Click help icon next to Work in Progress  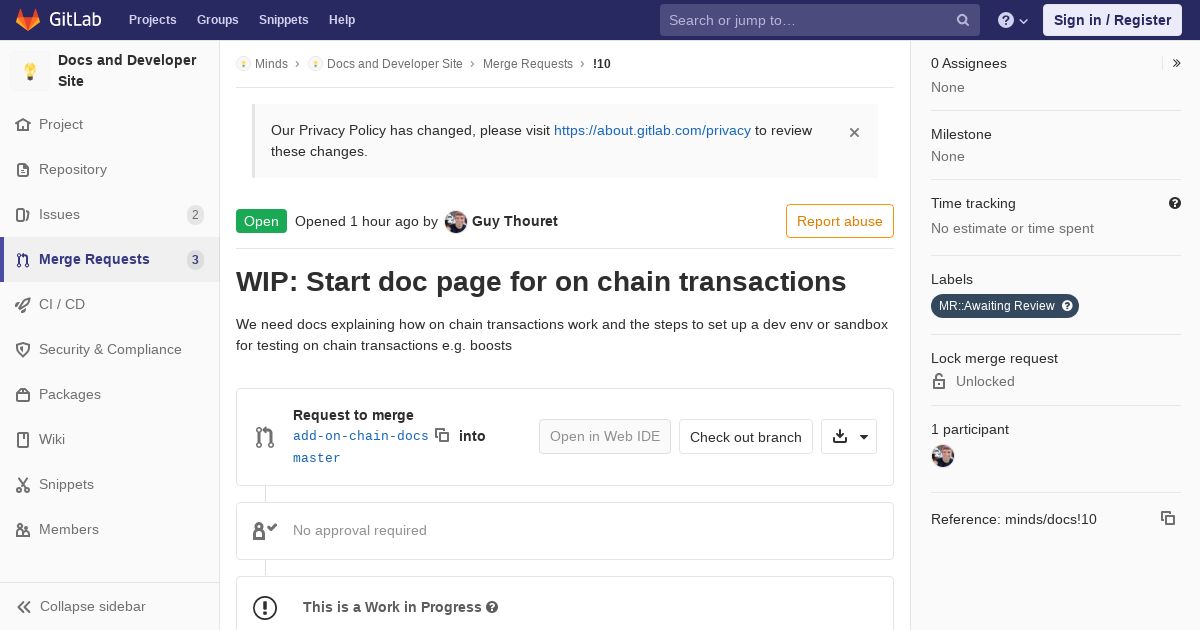pyautogui.click(x=492, y=607)
